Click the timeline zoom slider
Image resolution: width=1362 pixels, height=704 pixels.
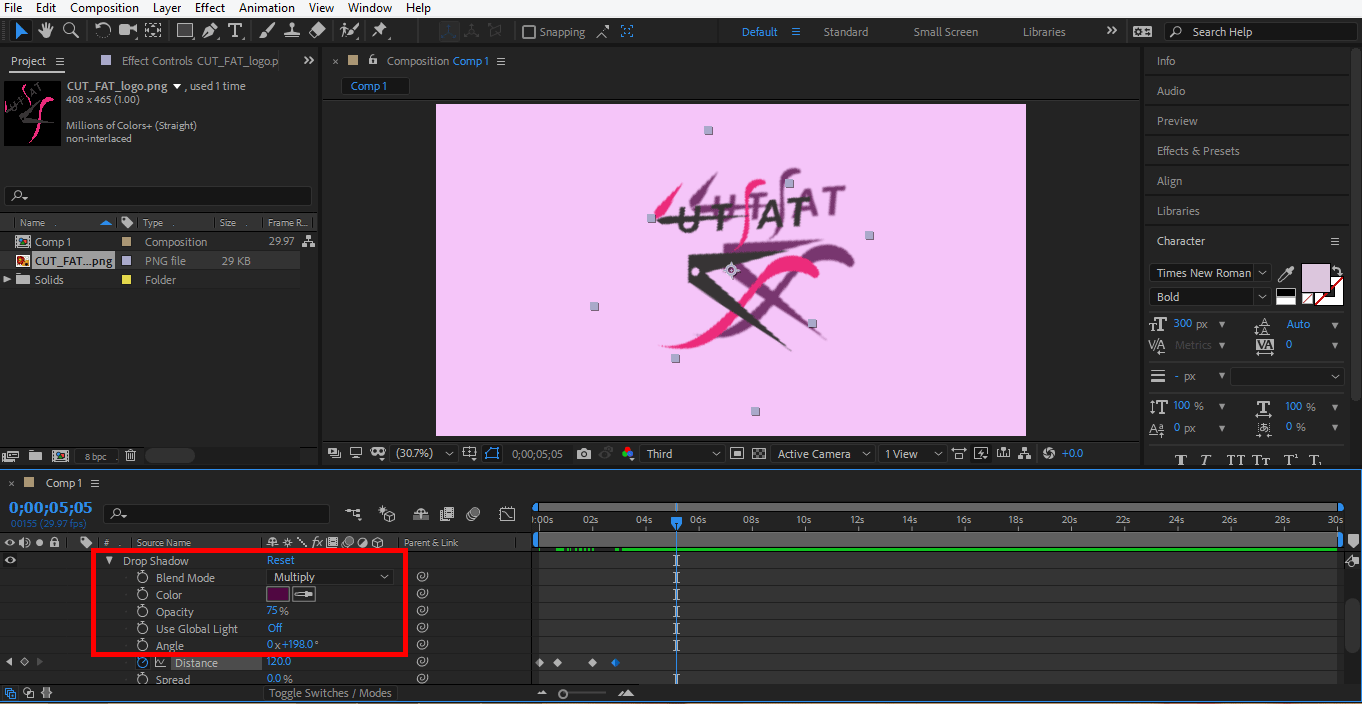pyautogui.click(x=563, y=694)
